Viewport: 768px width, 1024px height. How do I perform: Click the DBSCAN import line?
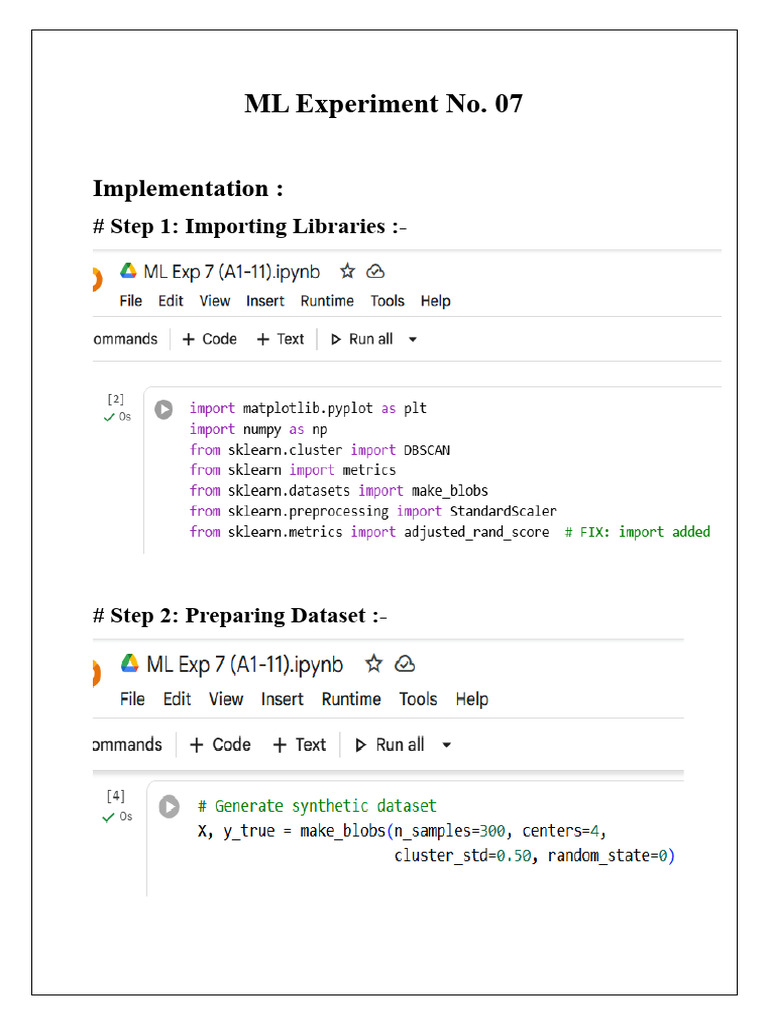(x=319, y=450)
